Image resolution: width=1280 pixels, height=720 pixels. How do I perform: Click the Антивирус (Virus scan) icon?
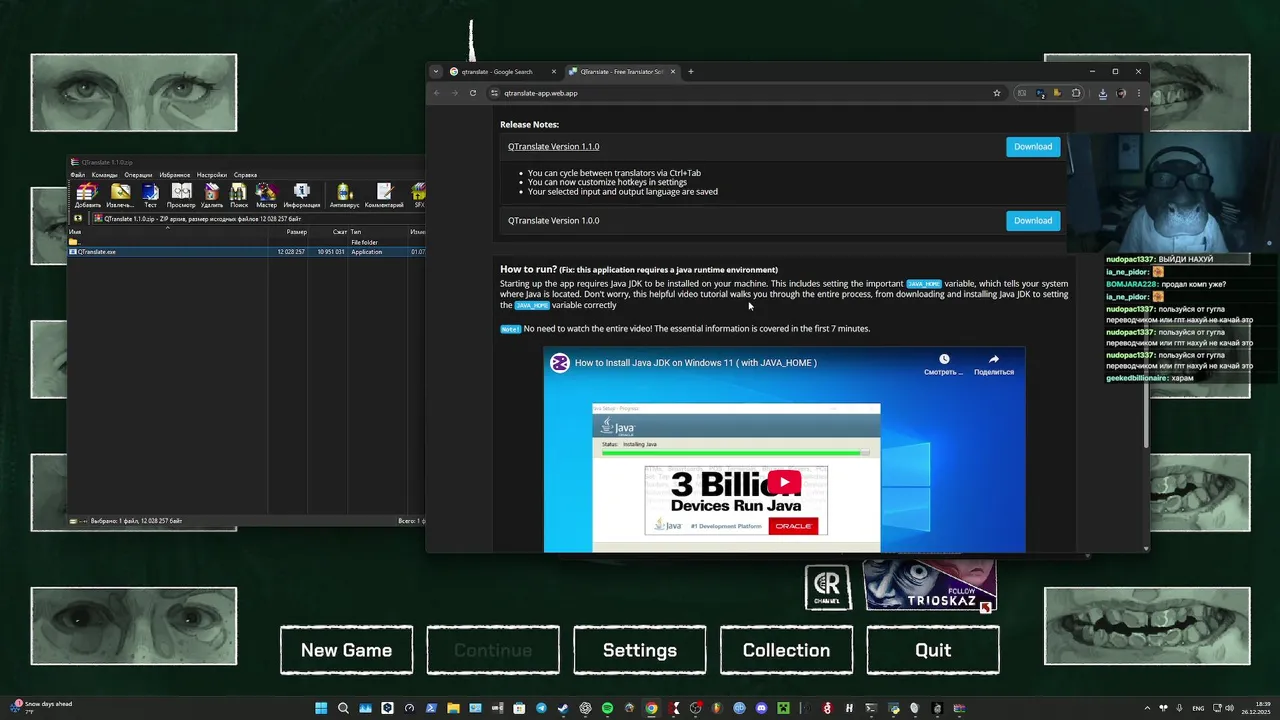343,194
